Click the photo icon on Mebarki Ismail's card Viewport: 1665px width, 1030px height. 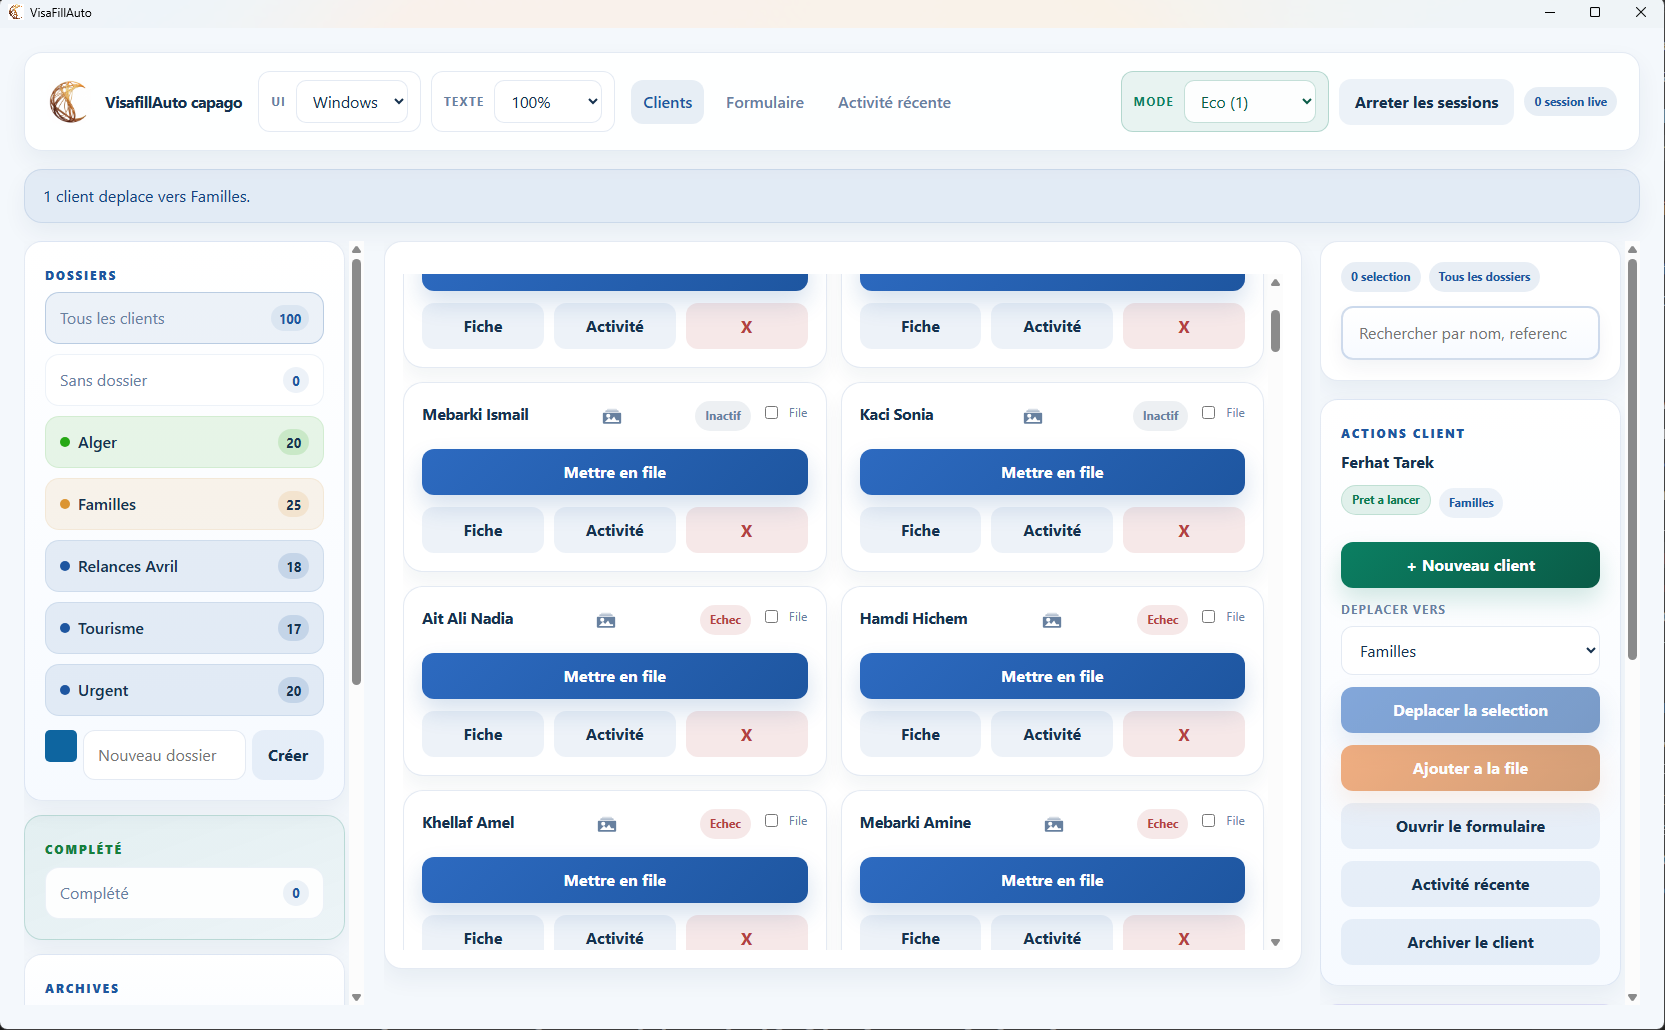[x=613, y=417]
